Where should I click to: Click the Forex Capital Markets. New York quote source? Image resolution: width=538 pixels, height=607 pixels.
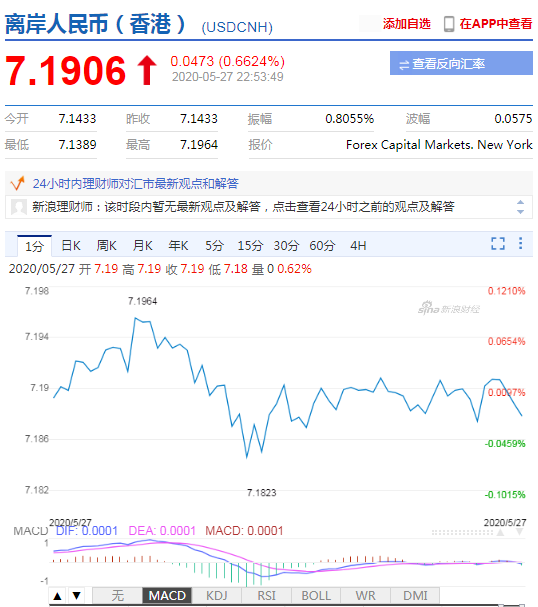(x=439, y=145)
